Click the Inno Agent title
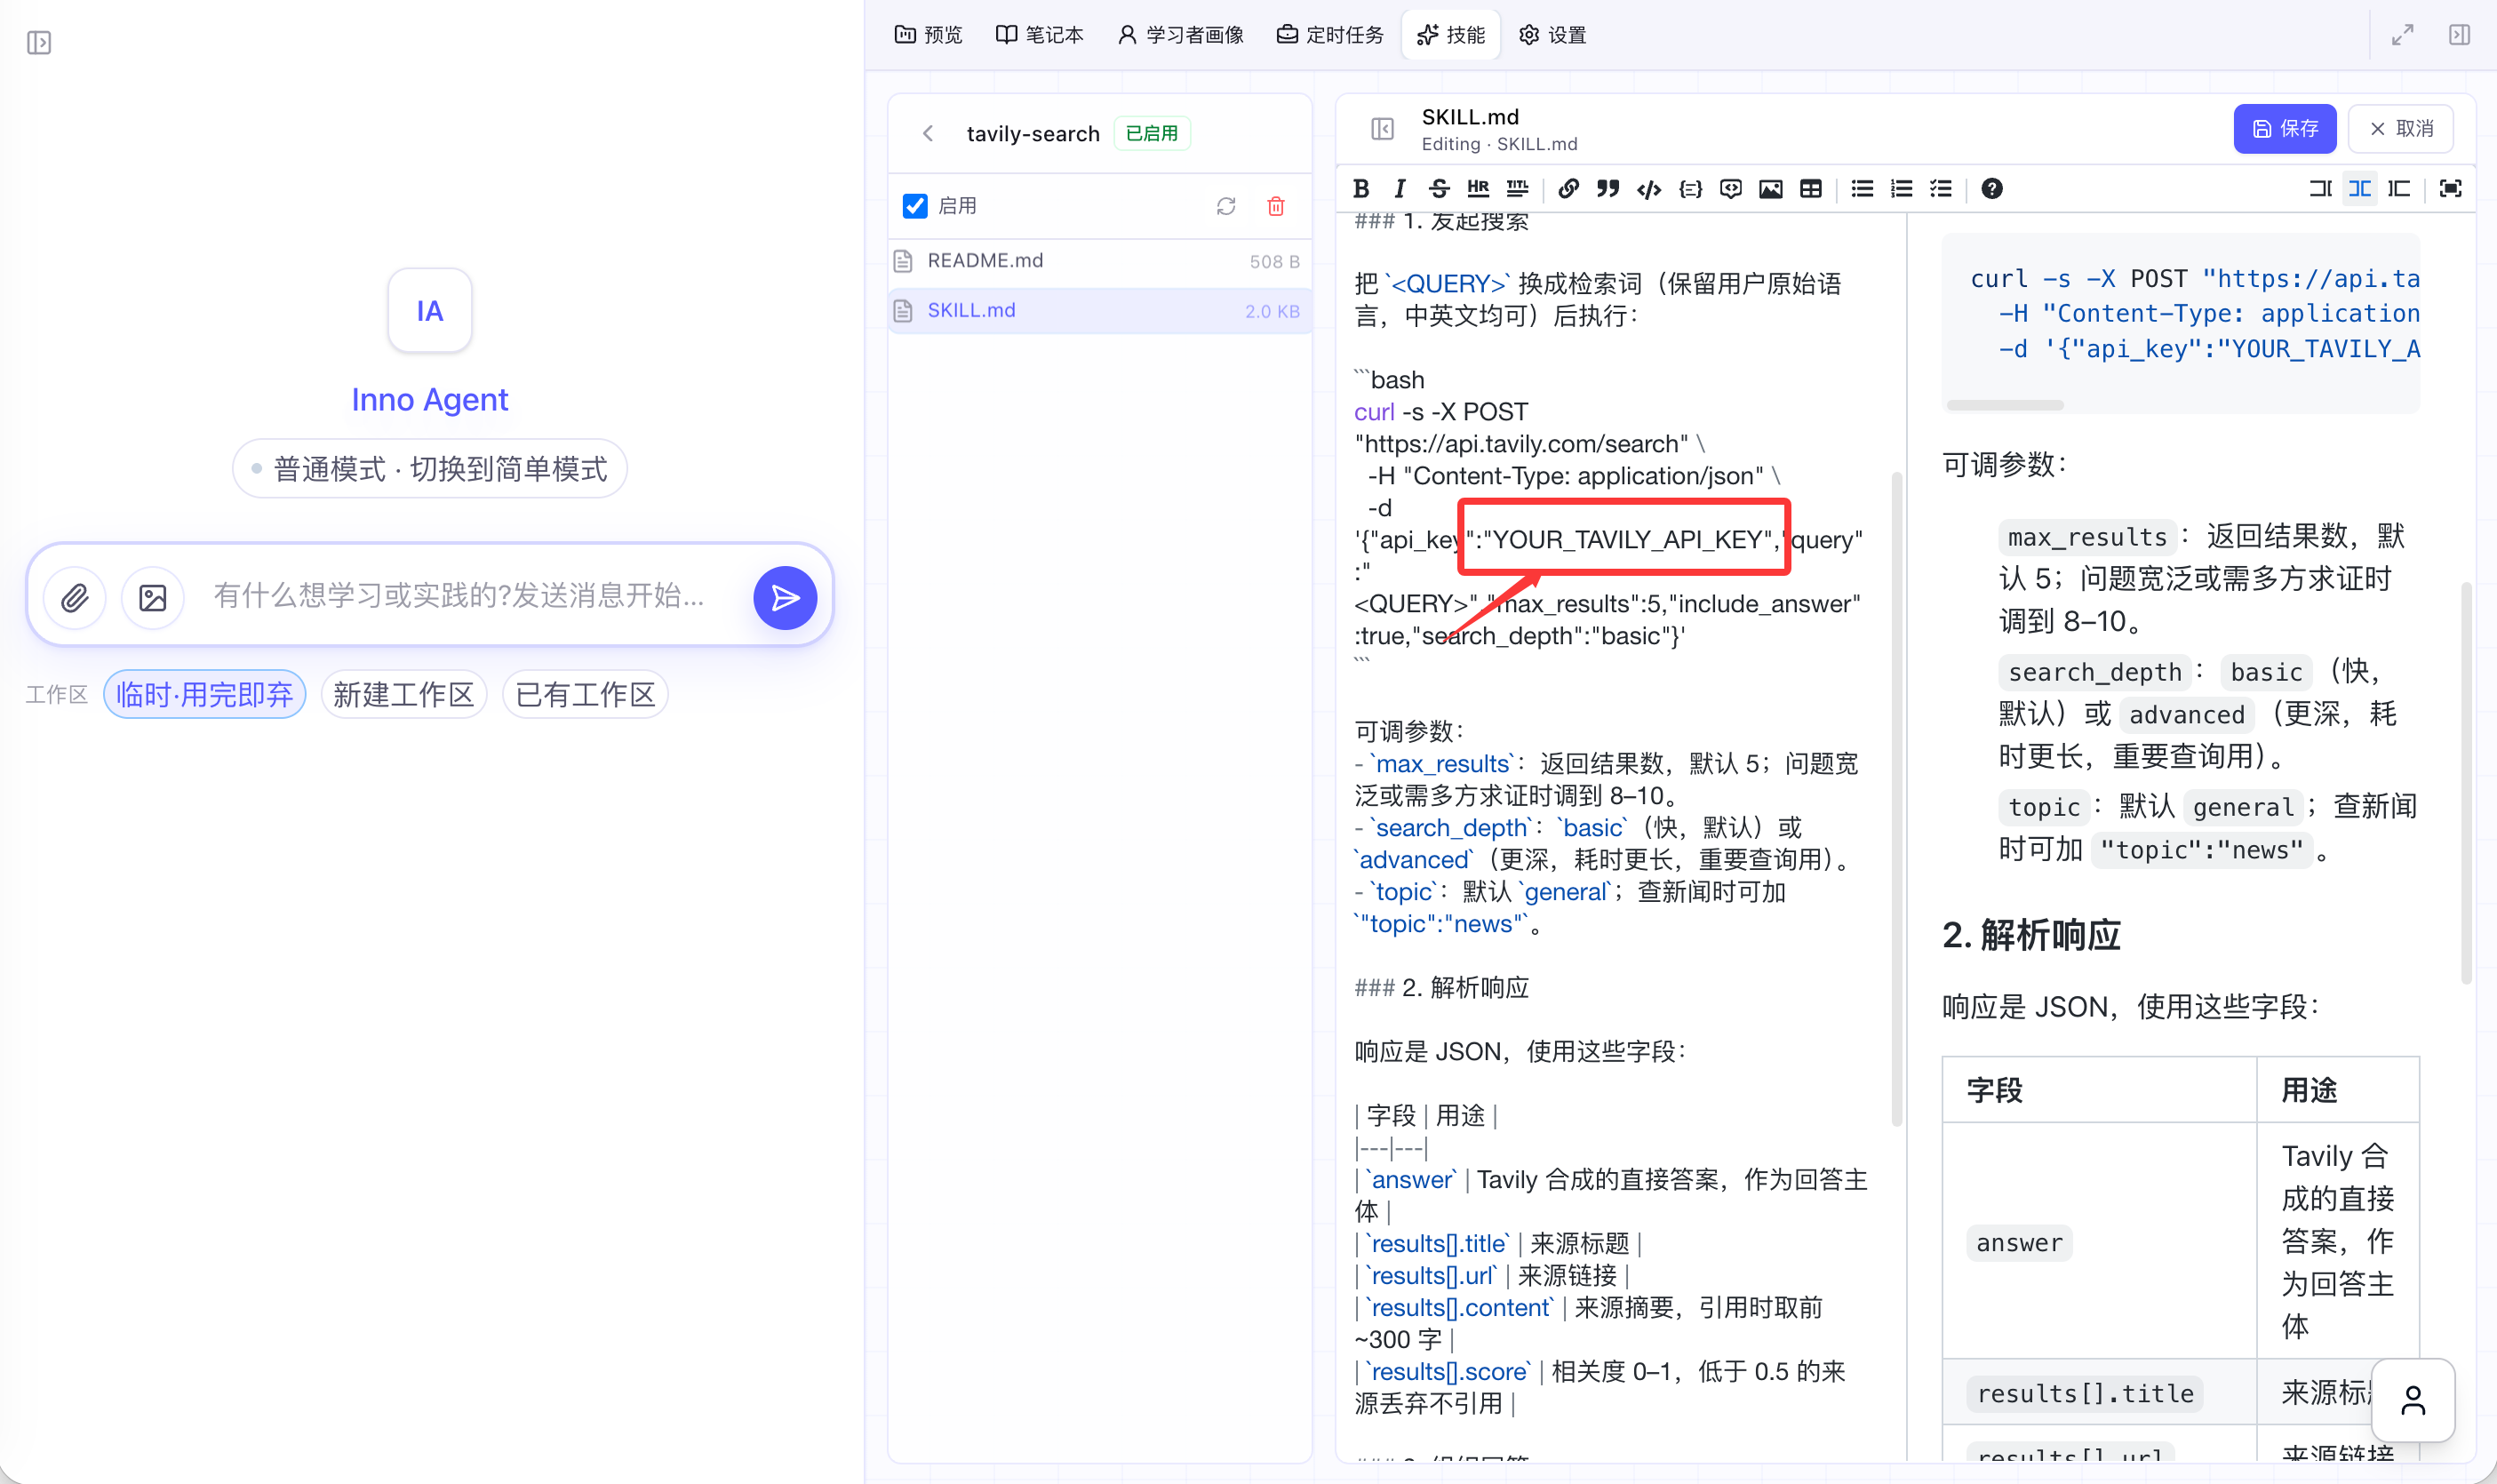 point(430,400)
